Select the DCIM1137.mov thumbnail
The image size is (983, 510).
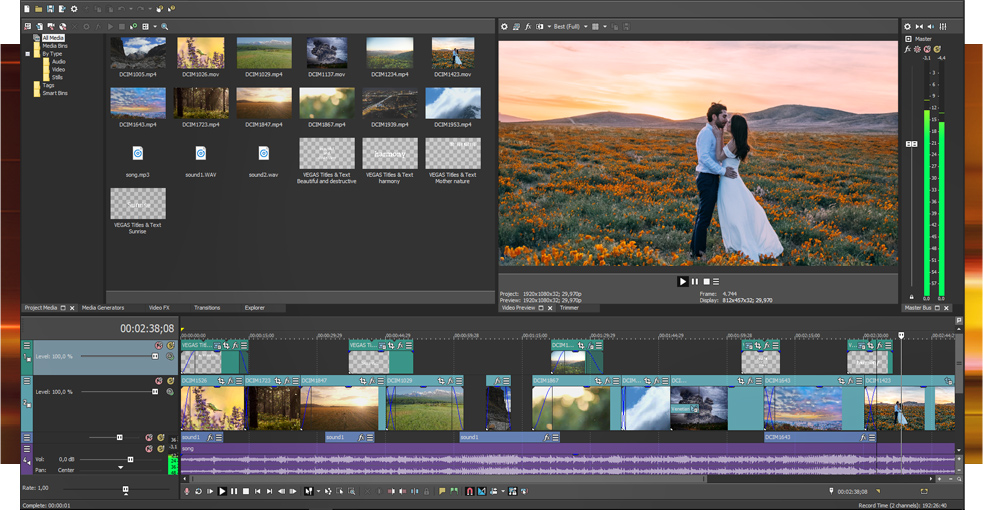[x=327, y=53]
